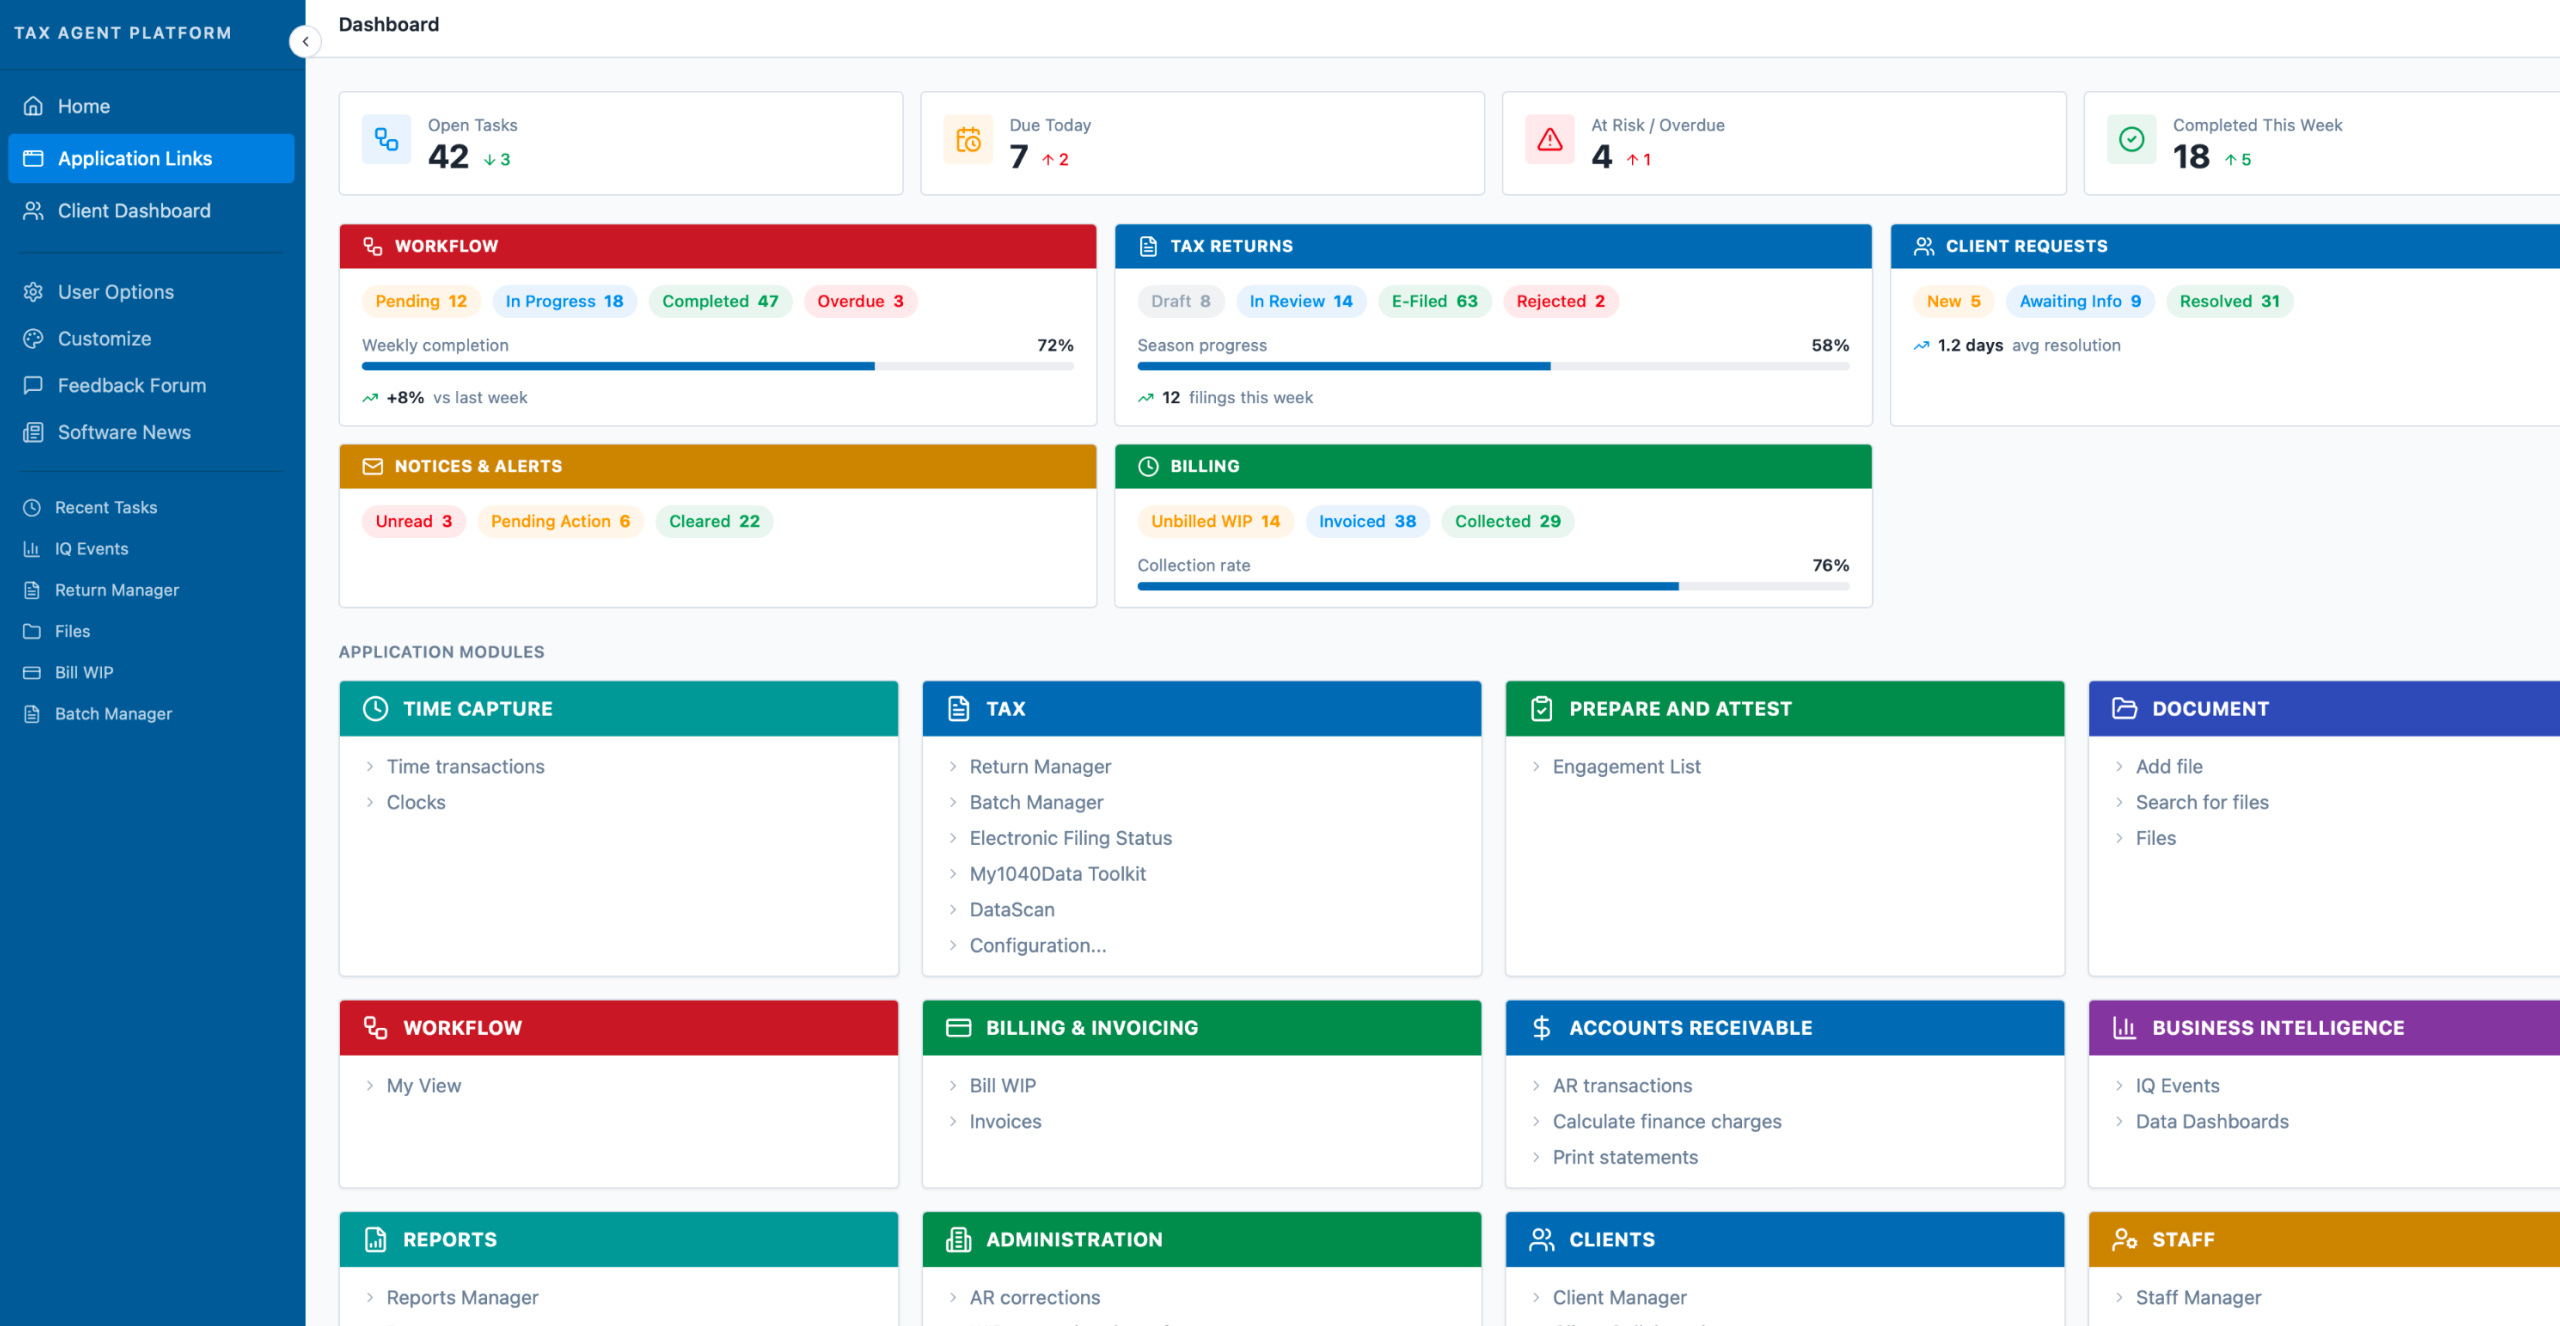Screen dimensions: 2560x1326
Task: Open the Client Manager link
Action: tap(1619, 1298)
